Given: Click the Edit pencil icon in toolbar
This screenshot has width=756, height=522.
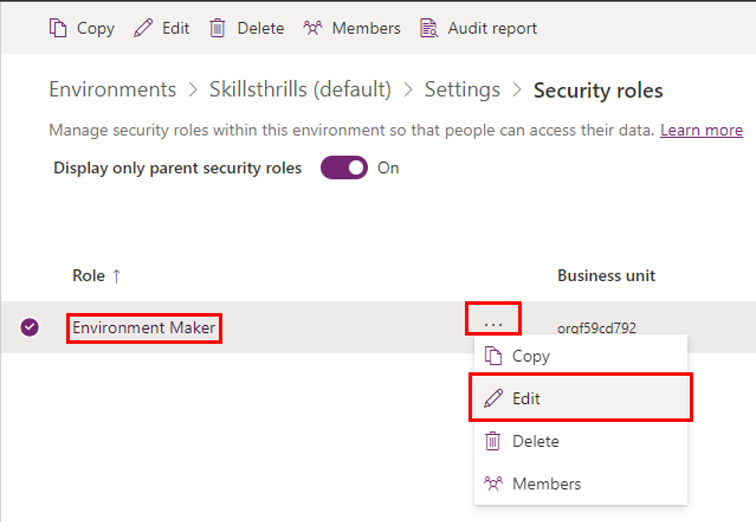Looking at the screenshot, I should (x=144, y=28).
